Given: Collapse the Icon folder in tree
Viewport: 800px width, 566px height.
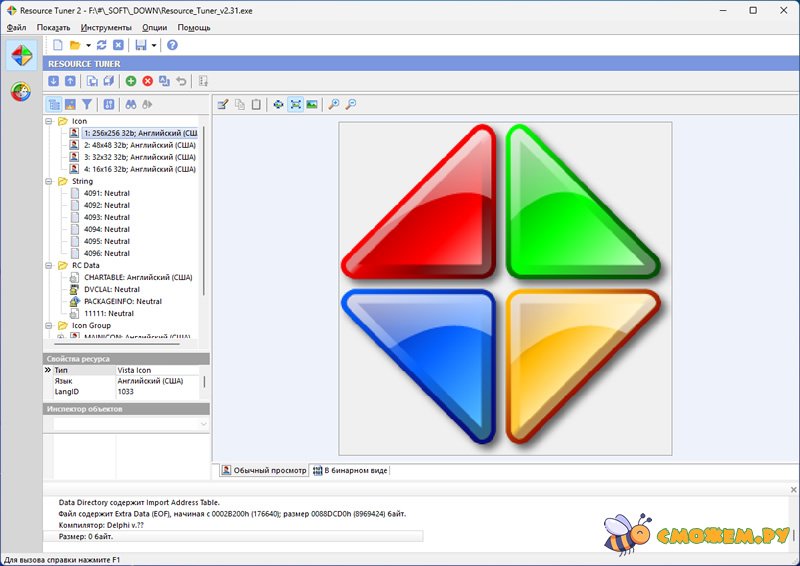Looking at the screenshot, I should pyautogui.click(x=49, y=121).
